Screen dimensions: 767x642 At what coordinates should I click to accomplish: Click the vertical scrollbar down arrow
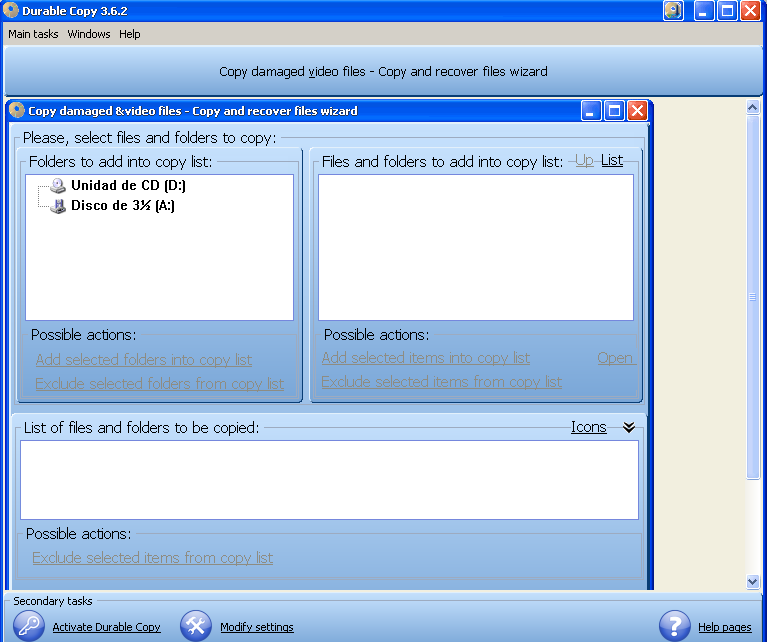click(752, 581)
